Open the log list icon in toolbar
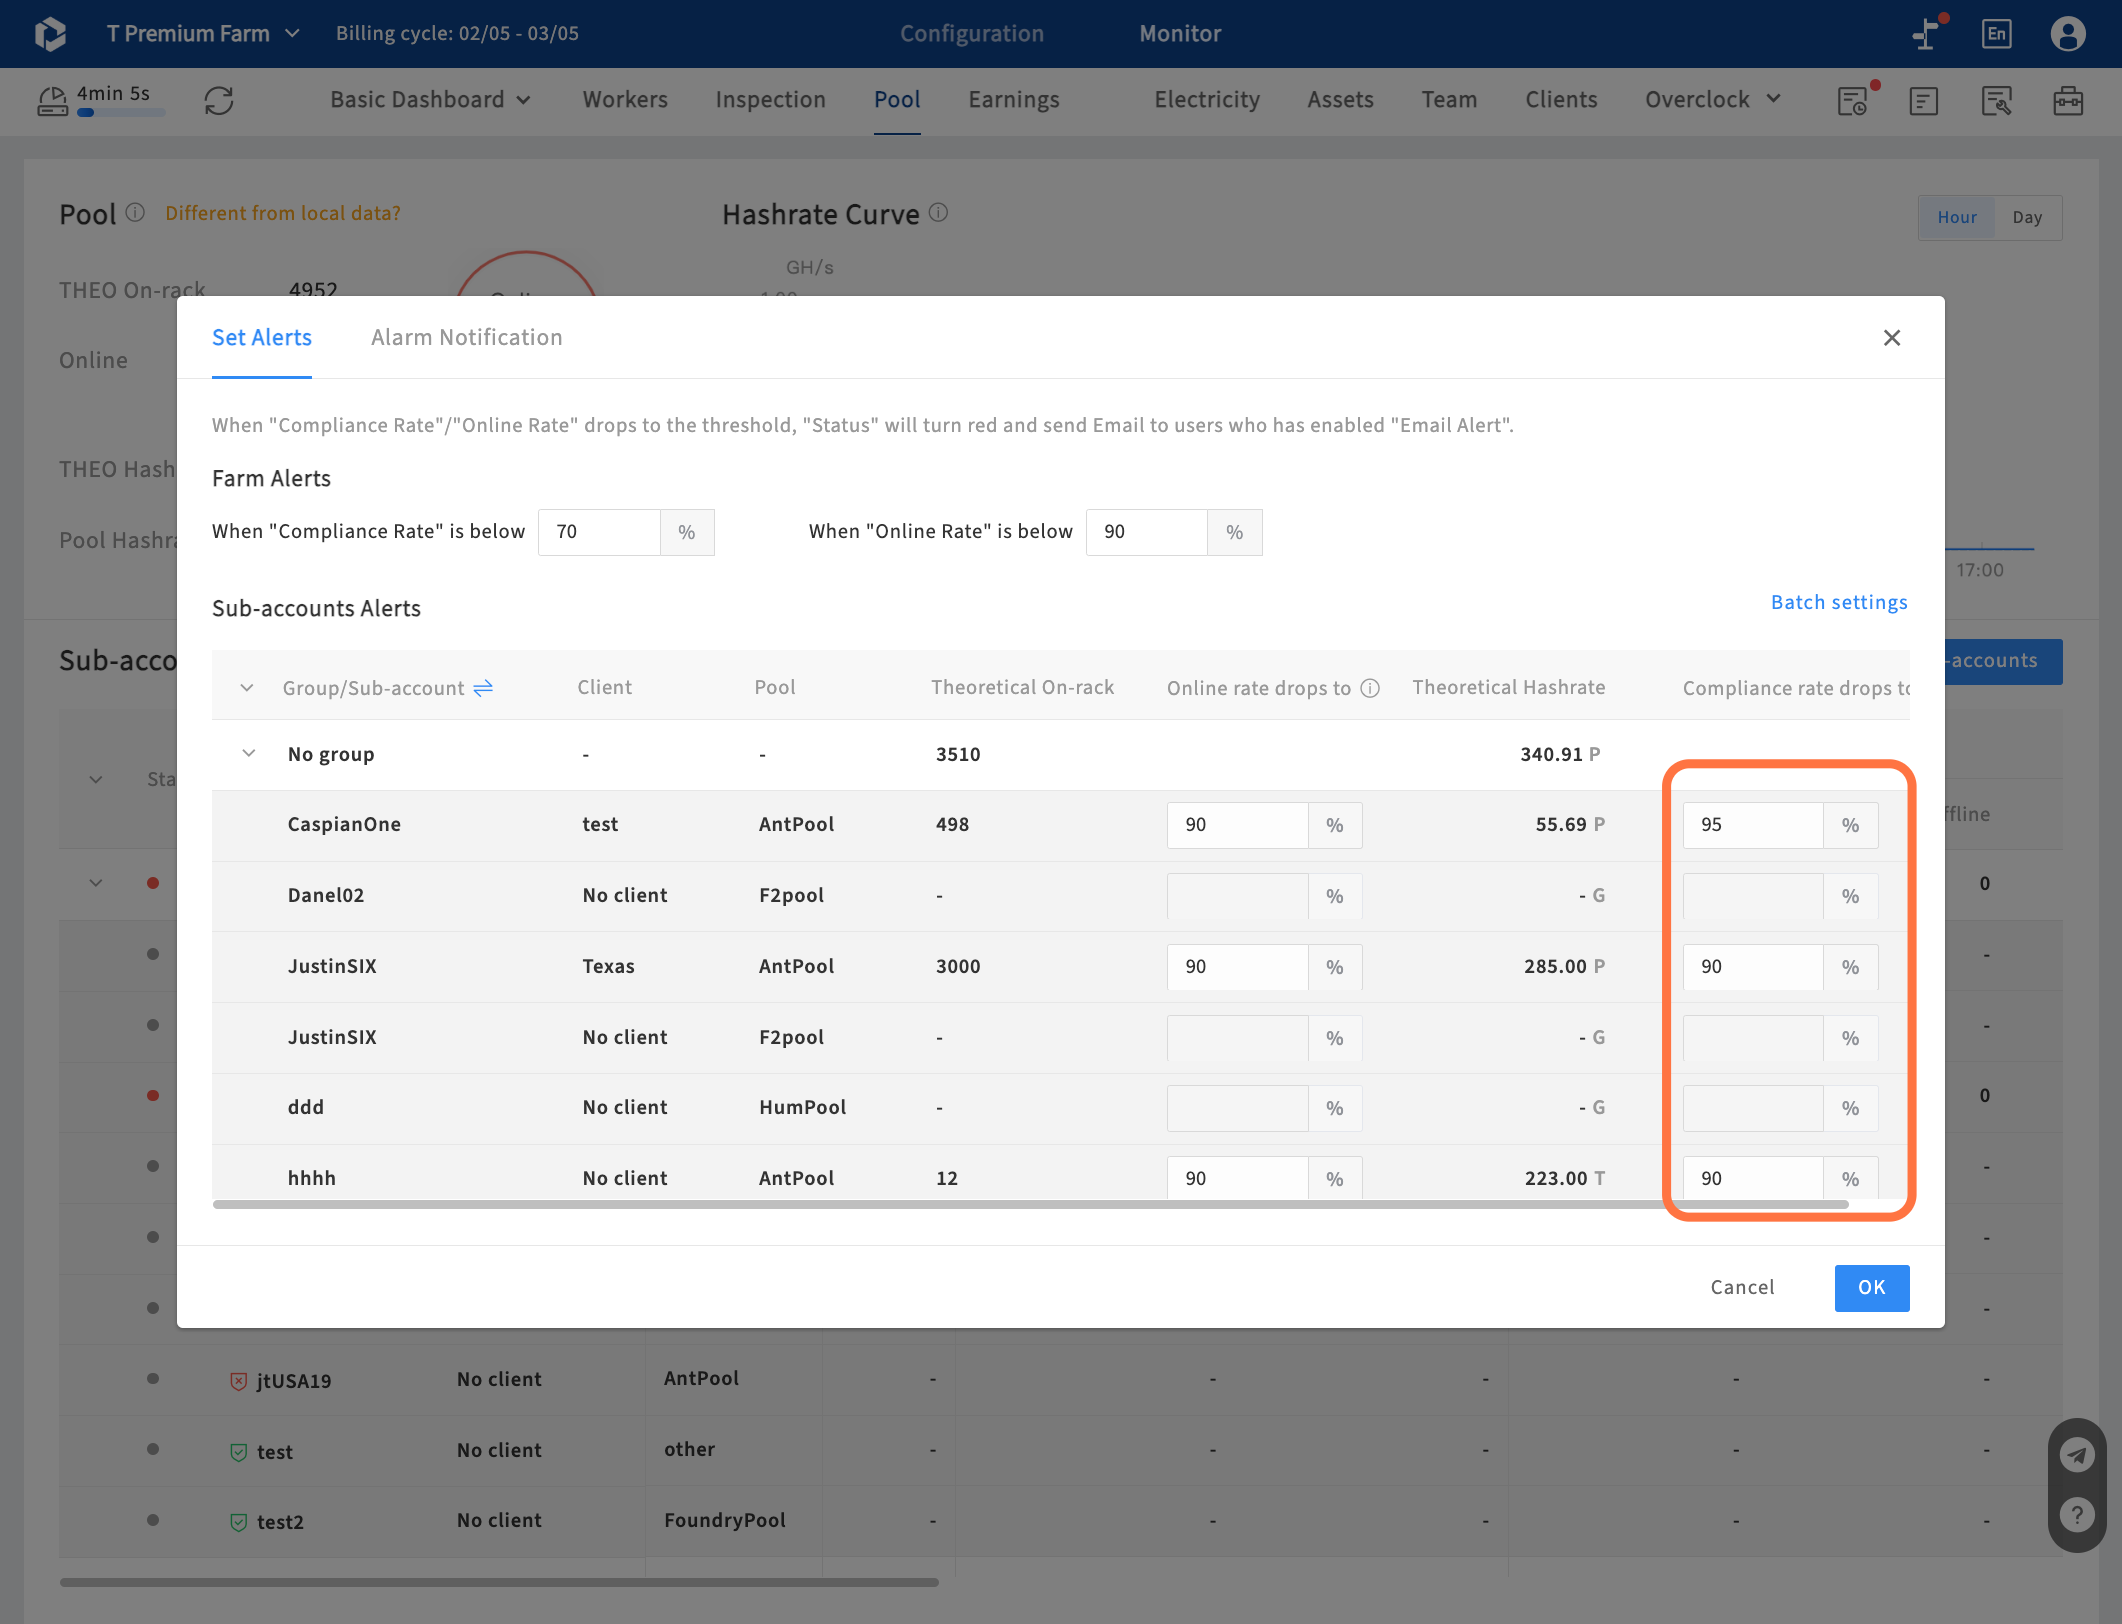The image size is (2122, 1624). [1924, 100]
